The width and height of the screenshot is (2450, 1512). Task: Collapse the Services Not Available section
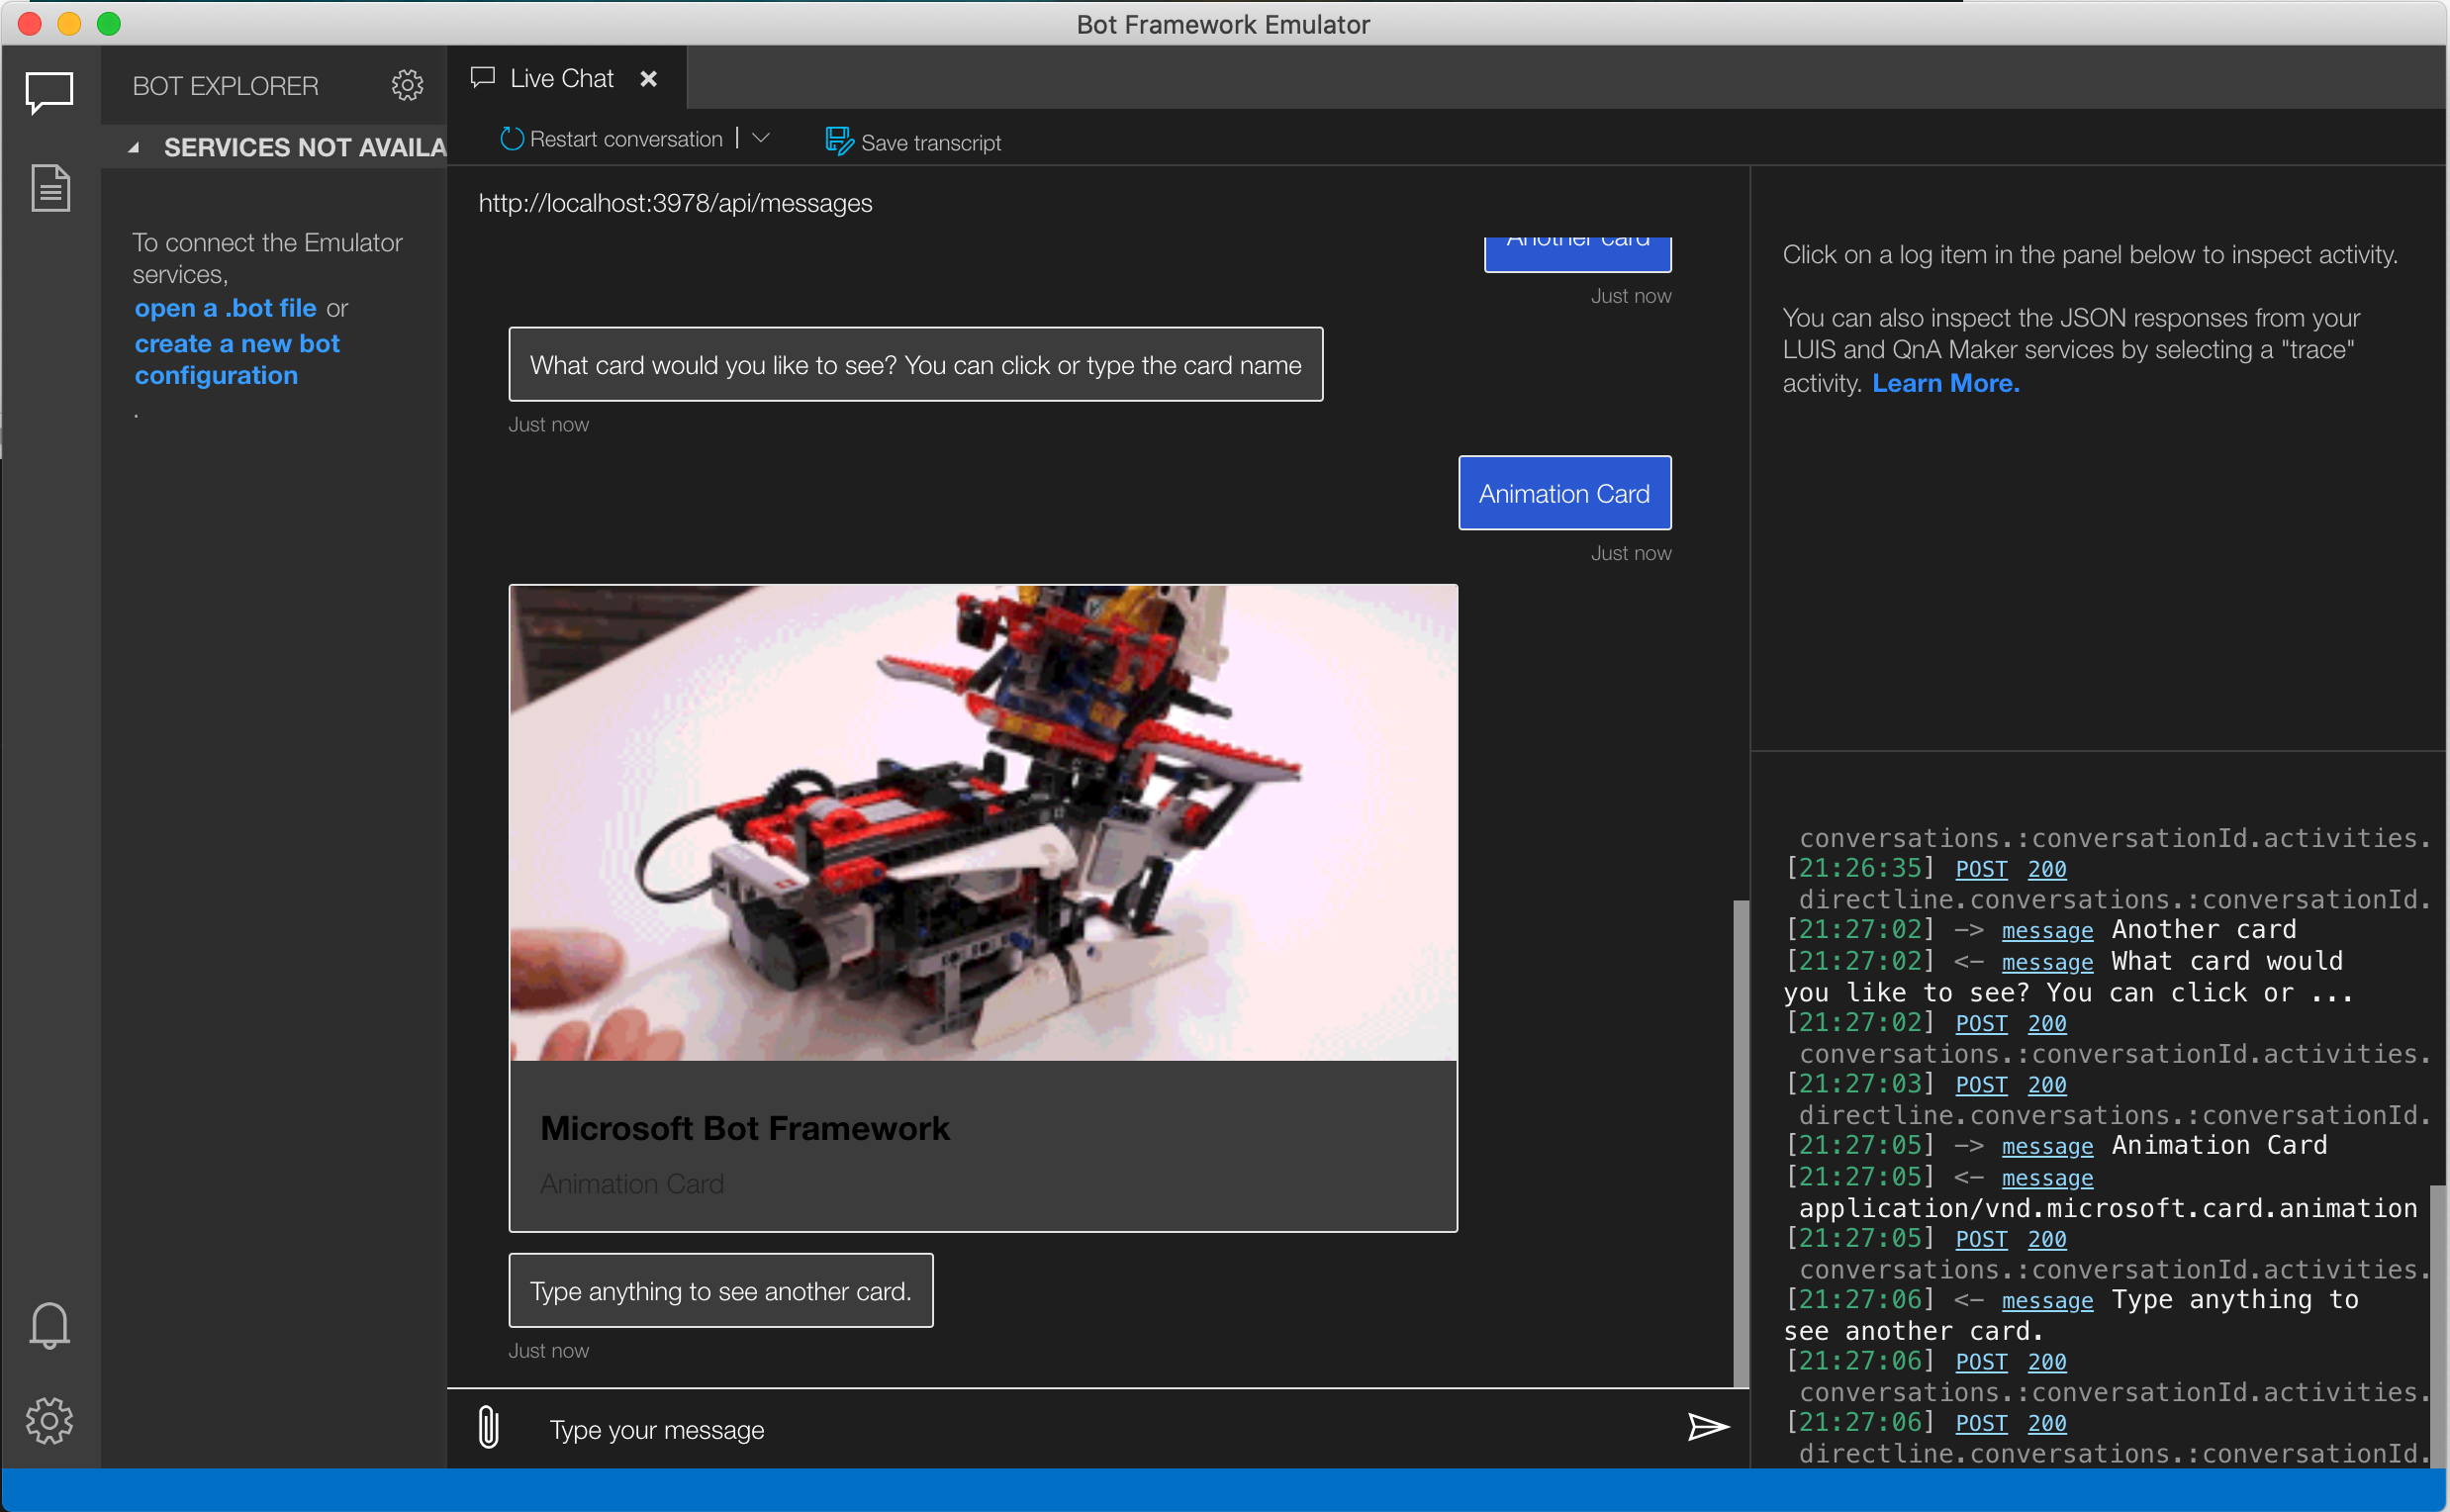134,148
